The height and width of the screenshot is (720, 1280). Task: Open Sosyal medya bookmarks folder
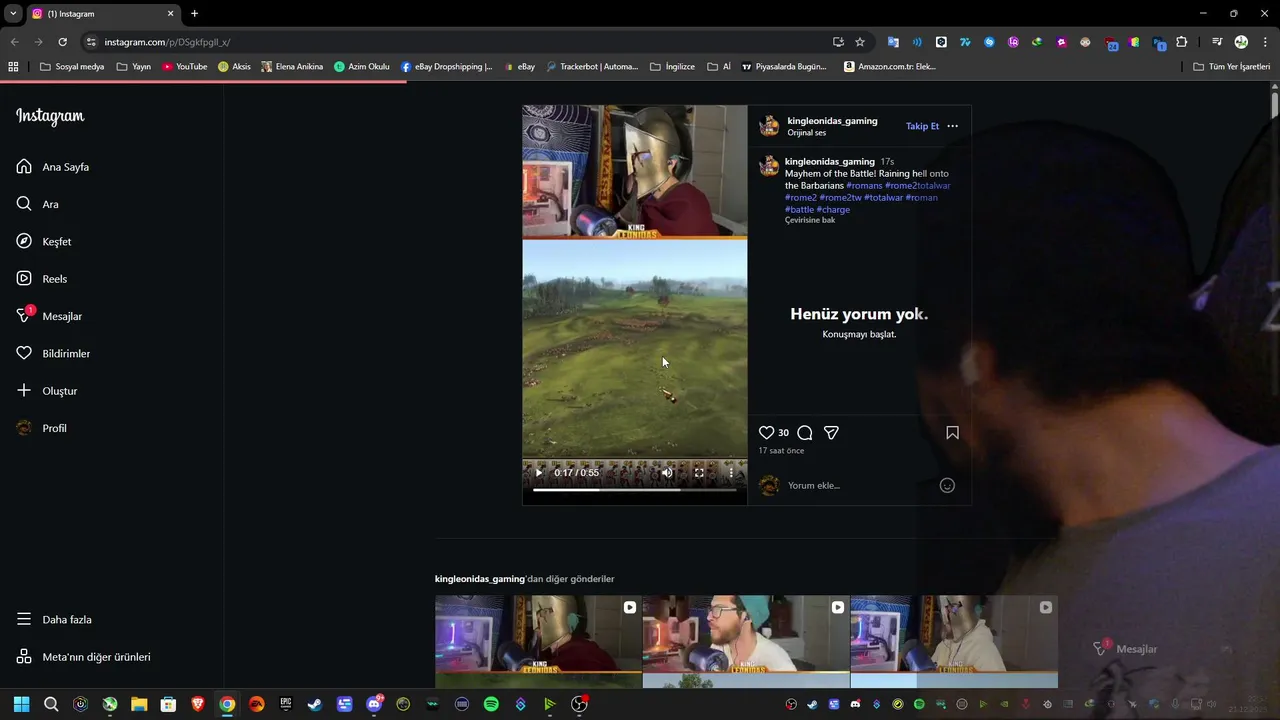click(x=72, y=67)
